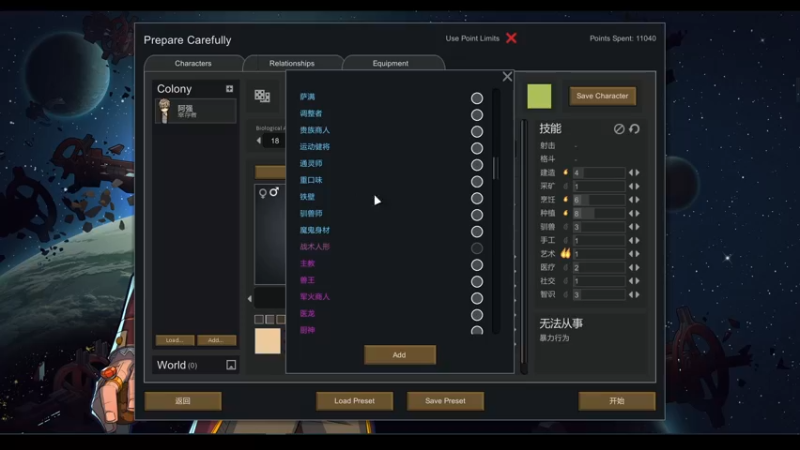Toggle passion flame for 烹饪 skill
Screen dimensions: 800x450
(565, 199)
